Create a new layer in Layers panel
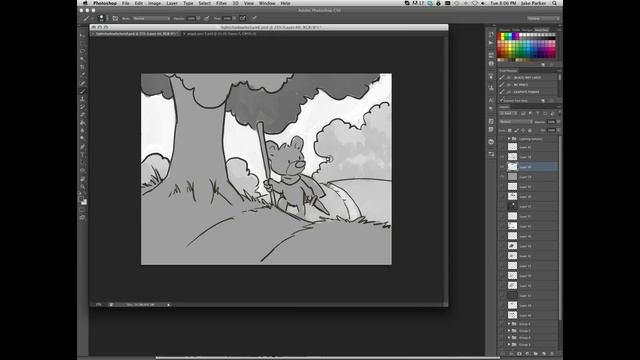 pos(544,353)
